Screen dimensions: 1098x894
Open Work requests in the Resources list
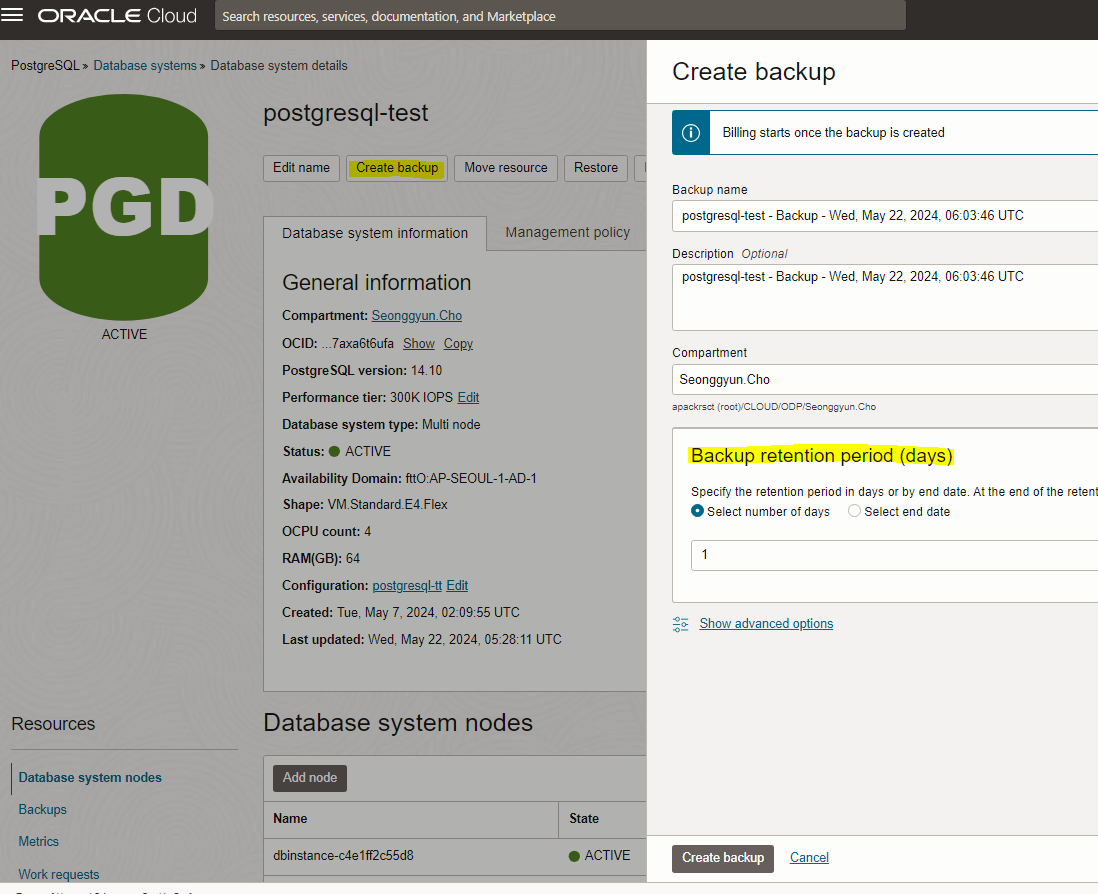59,874
